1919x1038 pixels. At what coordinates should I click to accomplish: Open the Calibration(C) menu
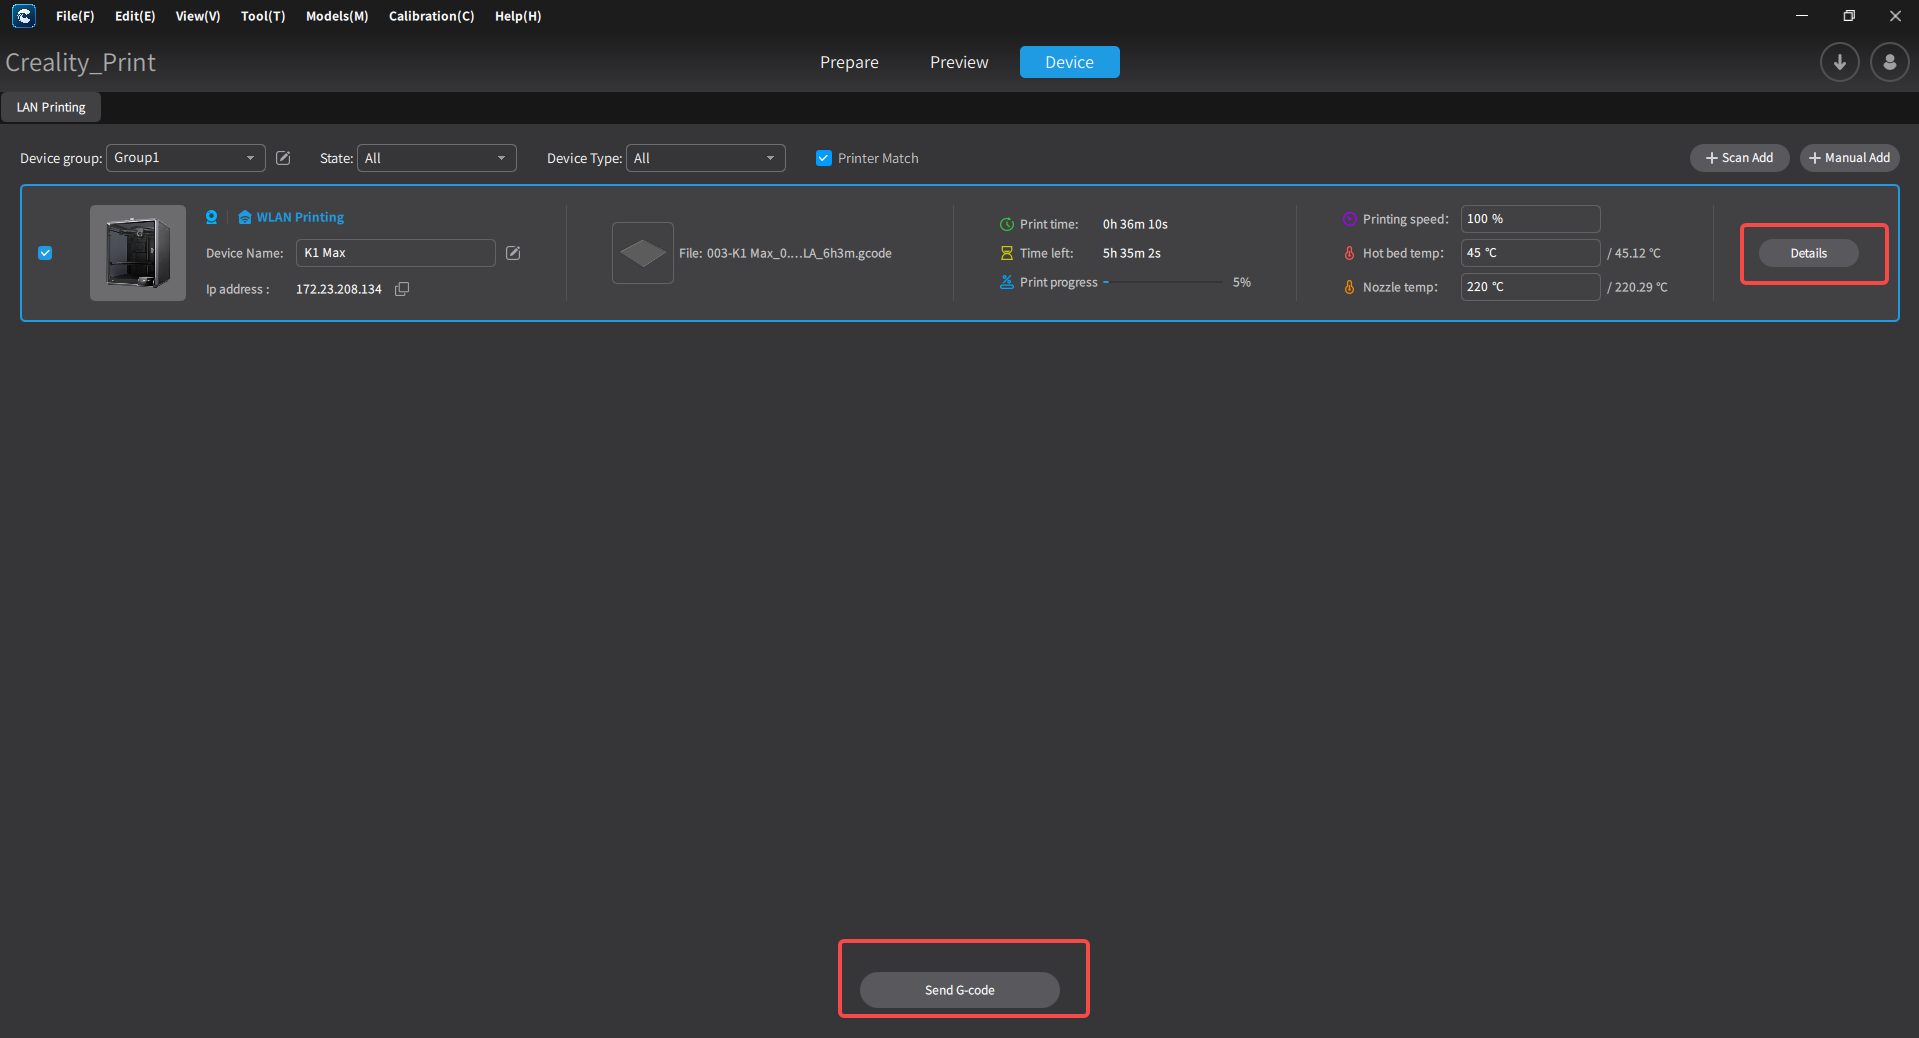click(x=431, y=16)
